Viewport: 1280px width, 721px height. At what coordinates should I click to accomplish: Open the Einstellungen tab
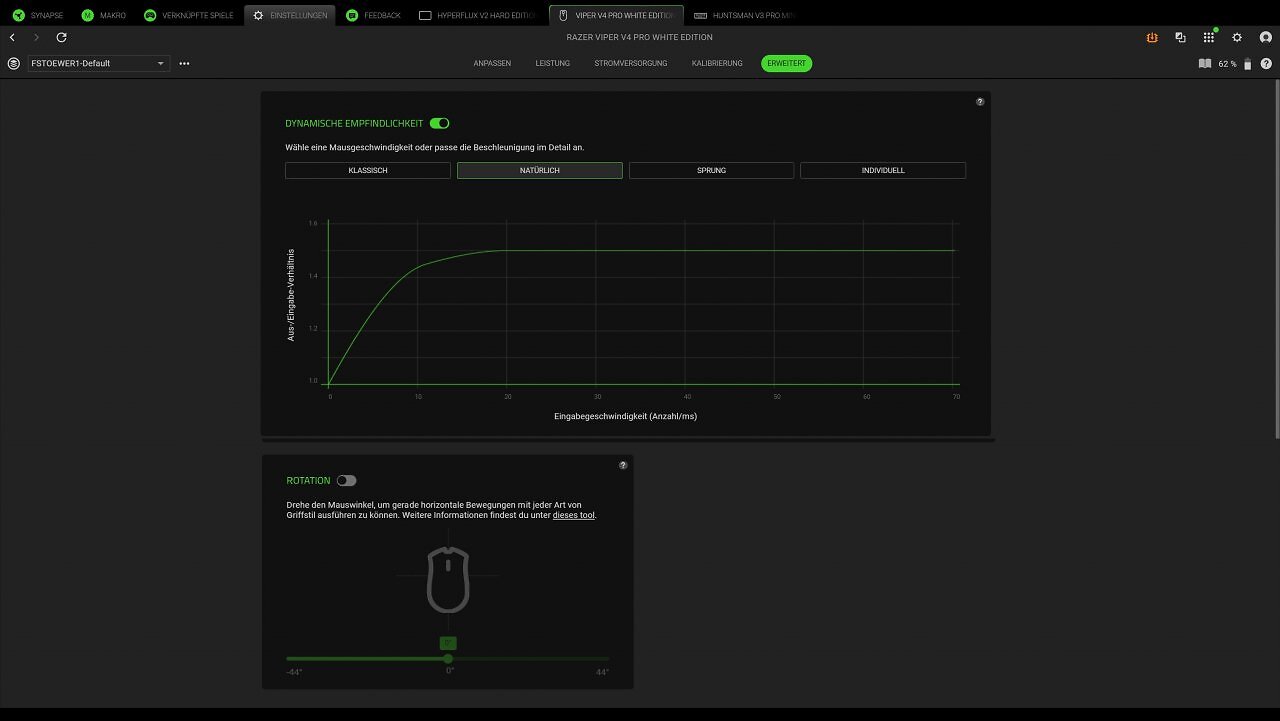[290, 15]
